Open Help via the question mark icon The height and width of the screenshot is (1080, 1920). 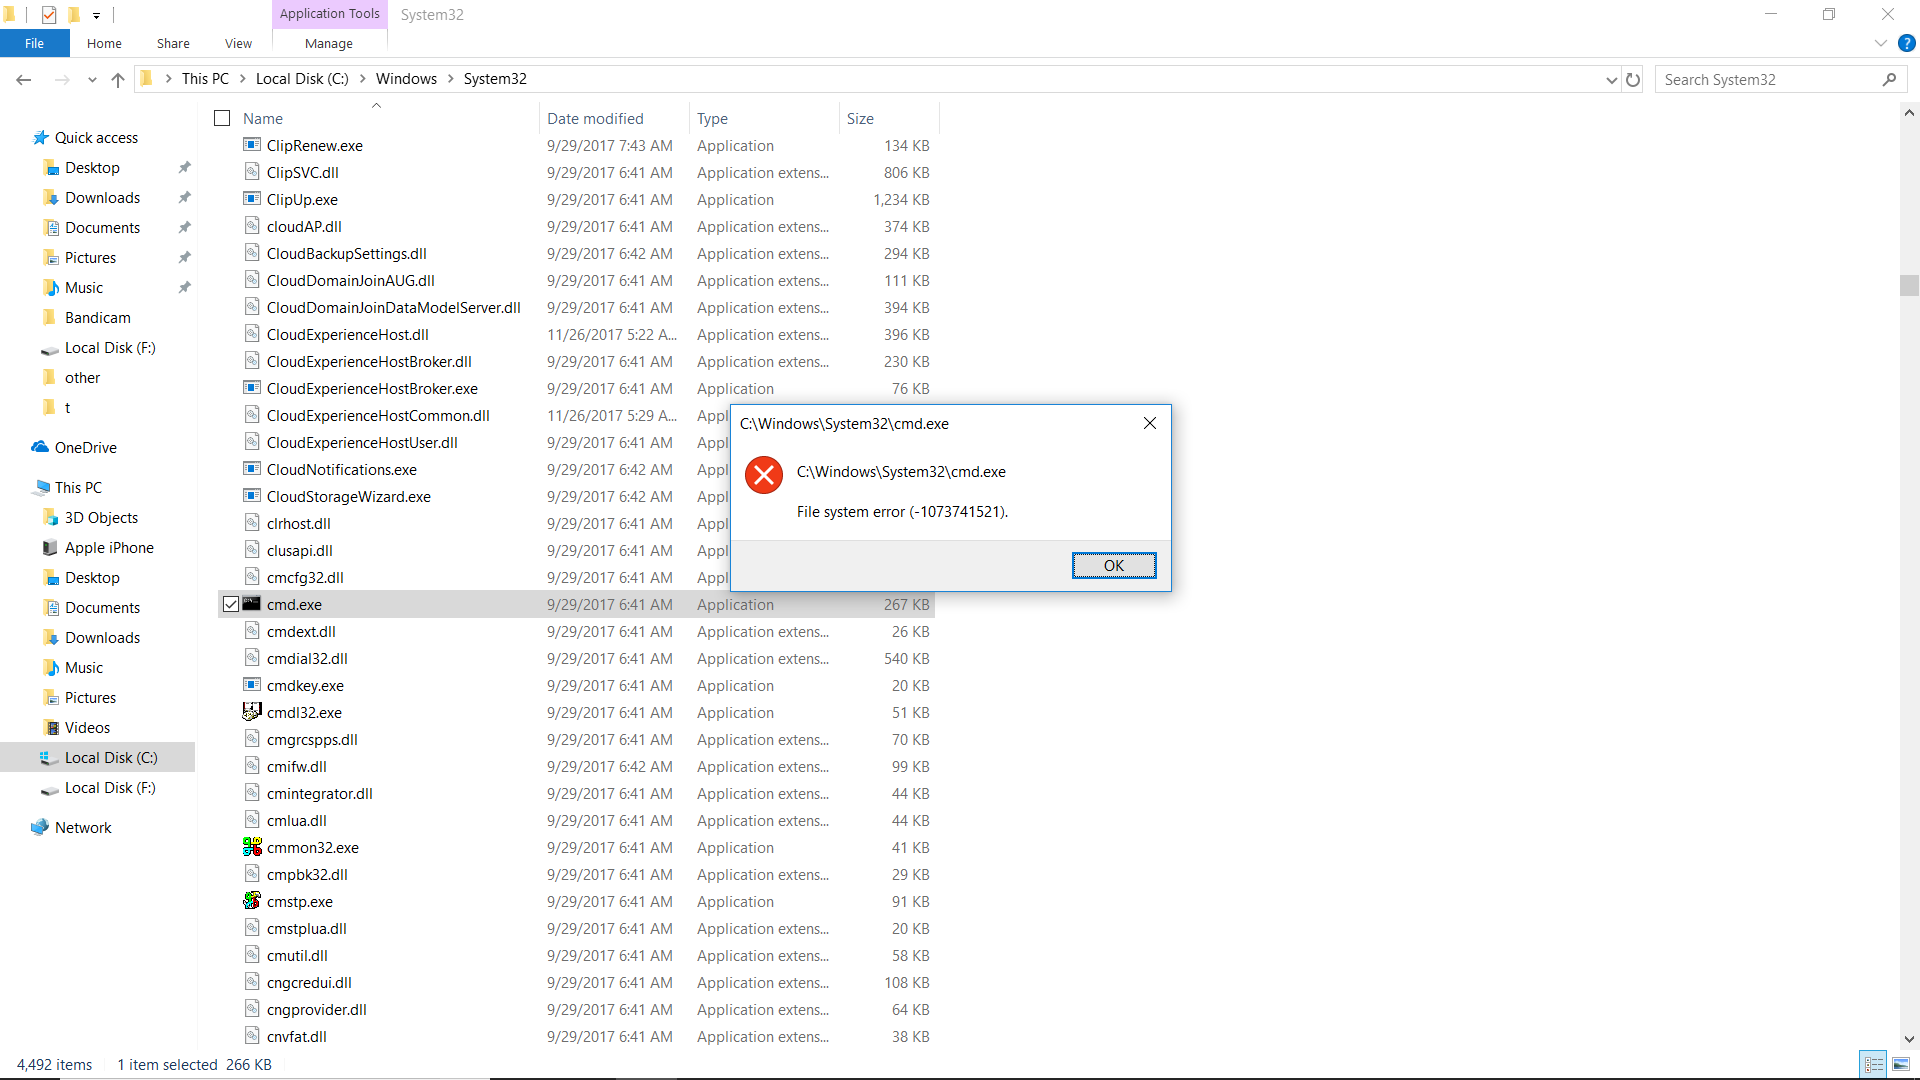point(1908,43)
